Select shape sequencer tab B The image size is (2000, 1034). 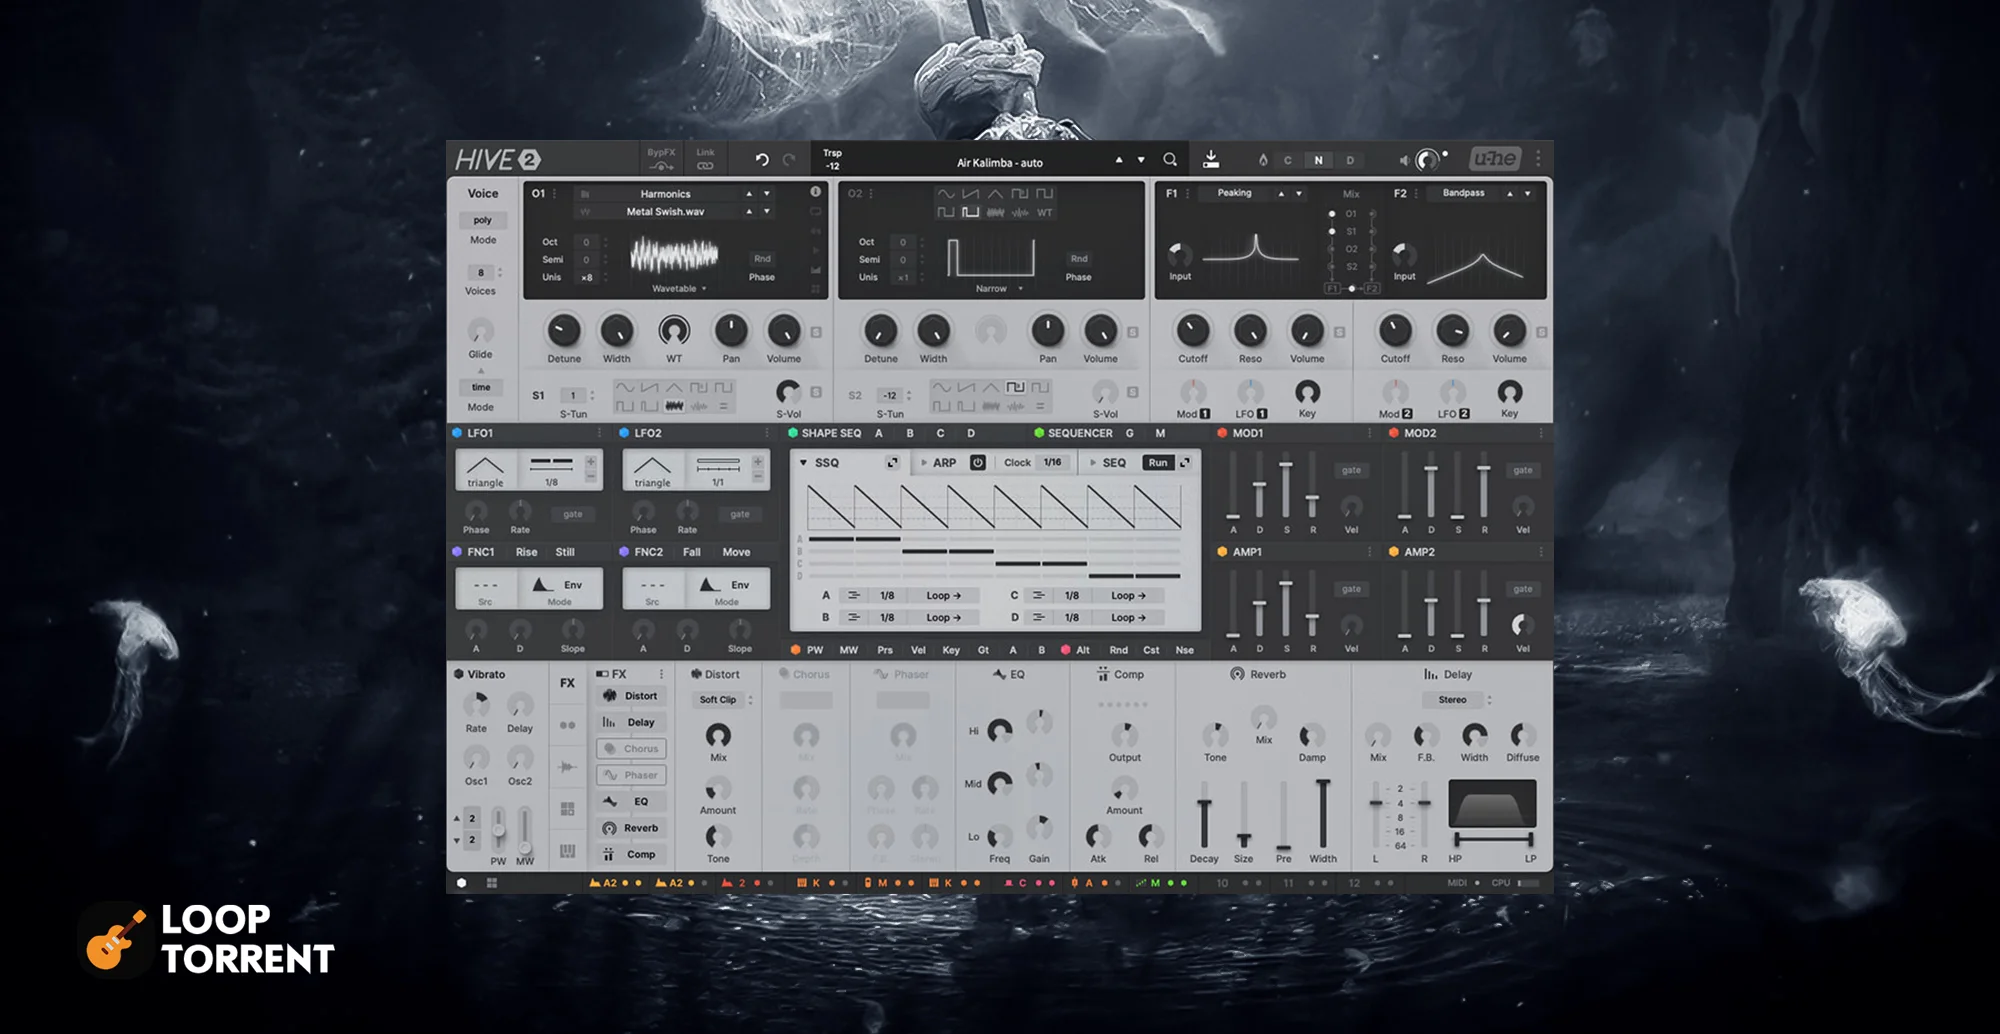(x=910, y=433)
